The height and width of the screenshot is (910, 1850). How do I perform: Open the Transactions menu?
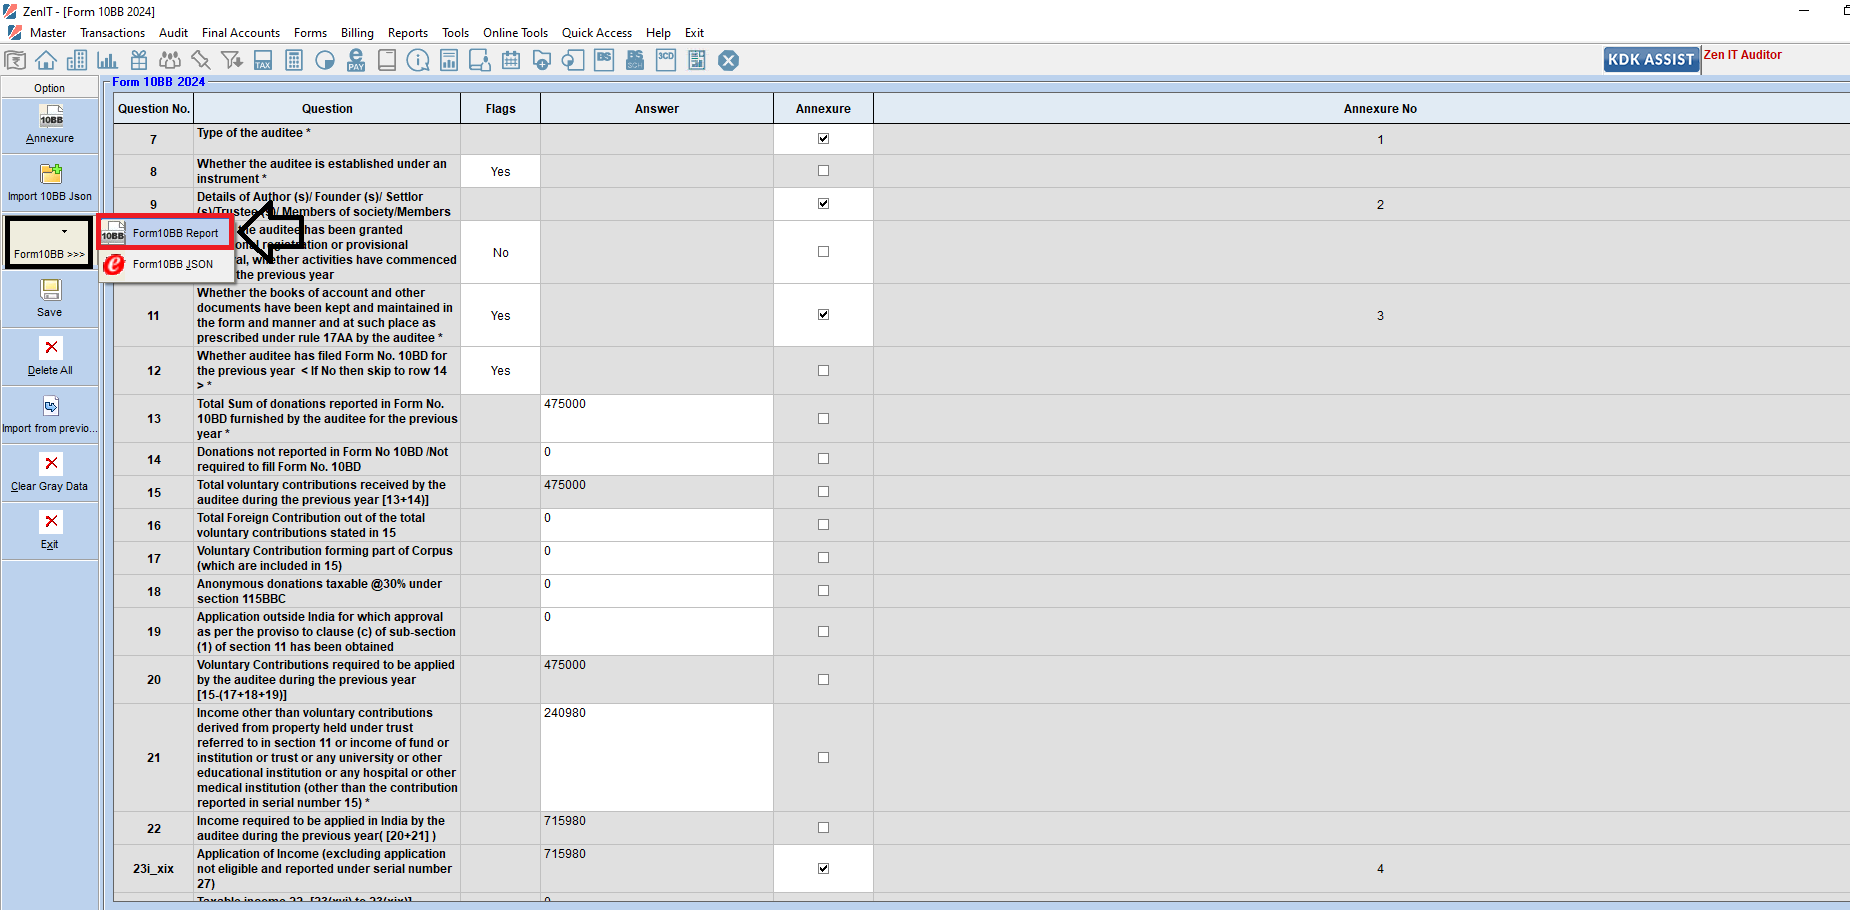(112, 33)
